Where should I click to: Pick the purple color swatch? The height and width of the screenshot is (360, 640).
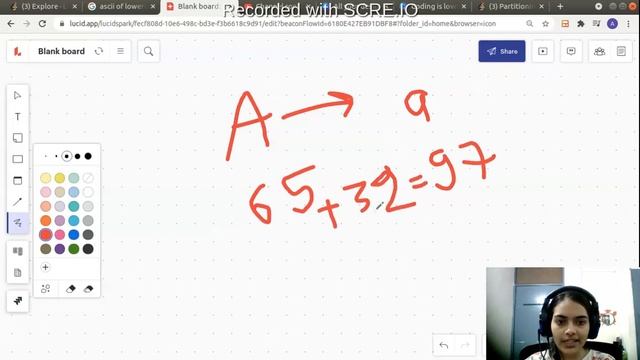[60, 249]
